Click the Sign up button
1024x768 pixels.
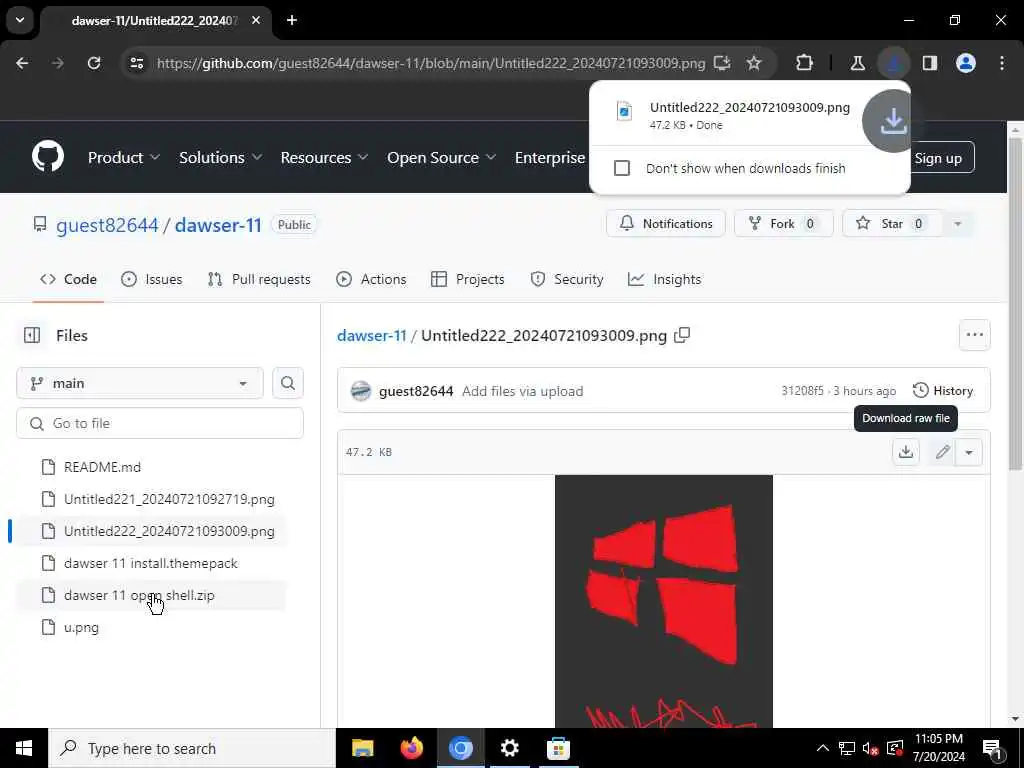pyautogui.click(x=938, y=158)
